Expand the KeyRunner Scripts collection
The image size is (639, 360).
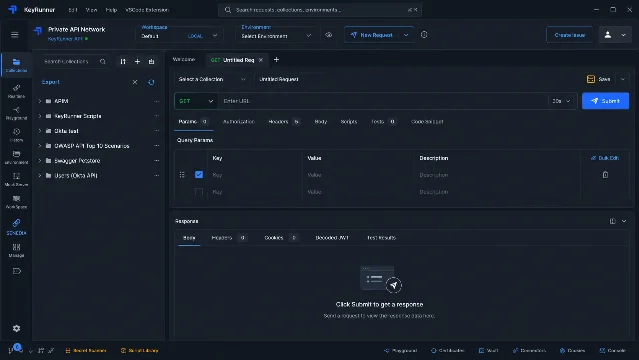(x=40, y=116)
